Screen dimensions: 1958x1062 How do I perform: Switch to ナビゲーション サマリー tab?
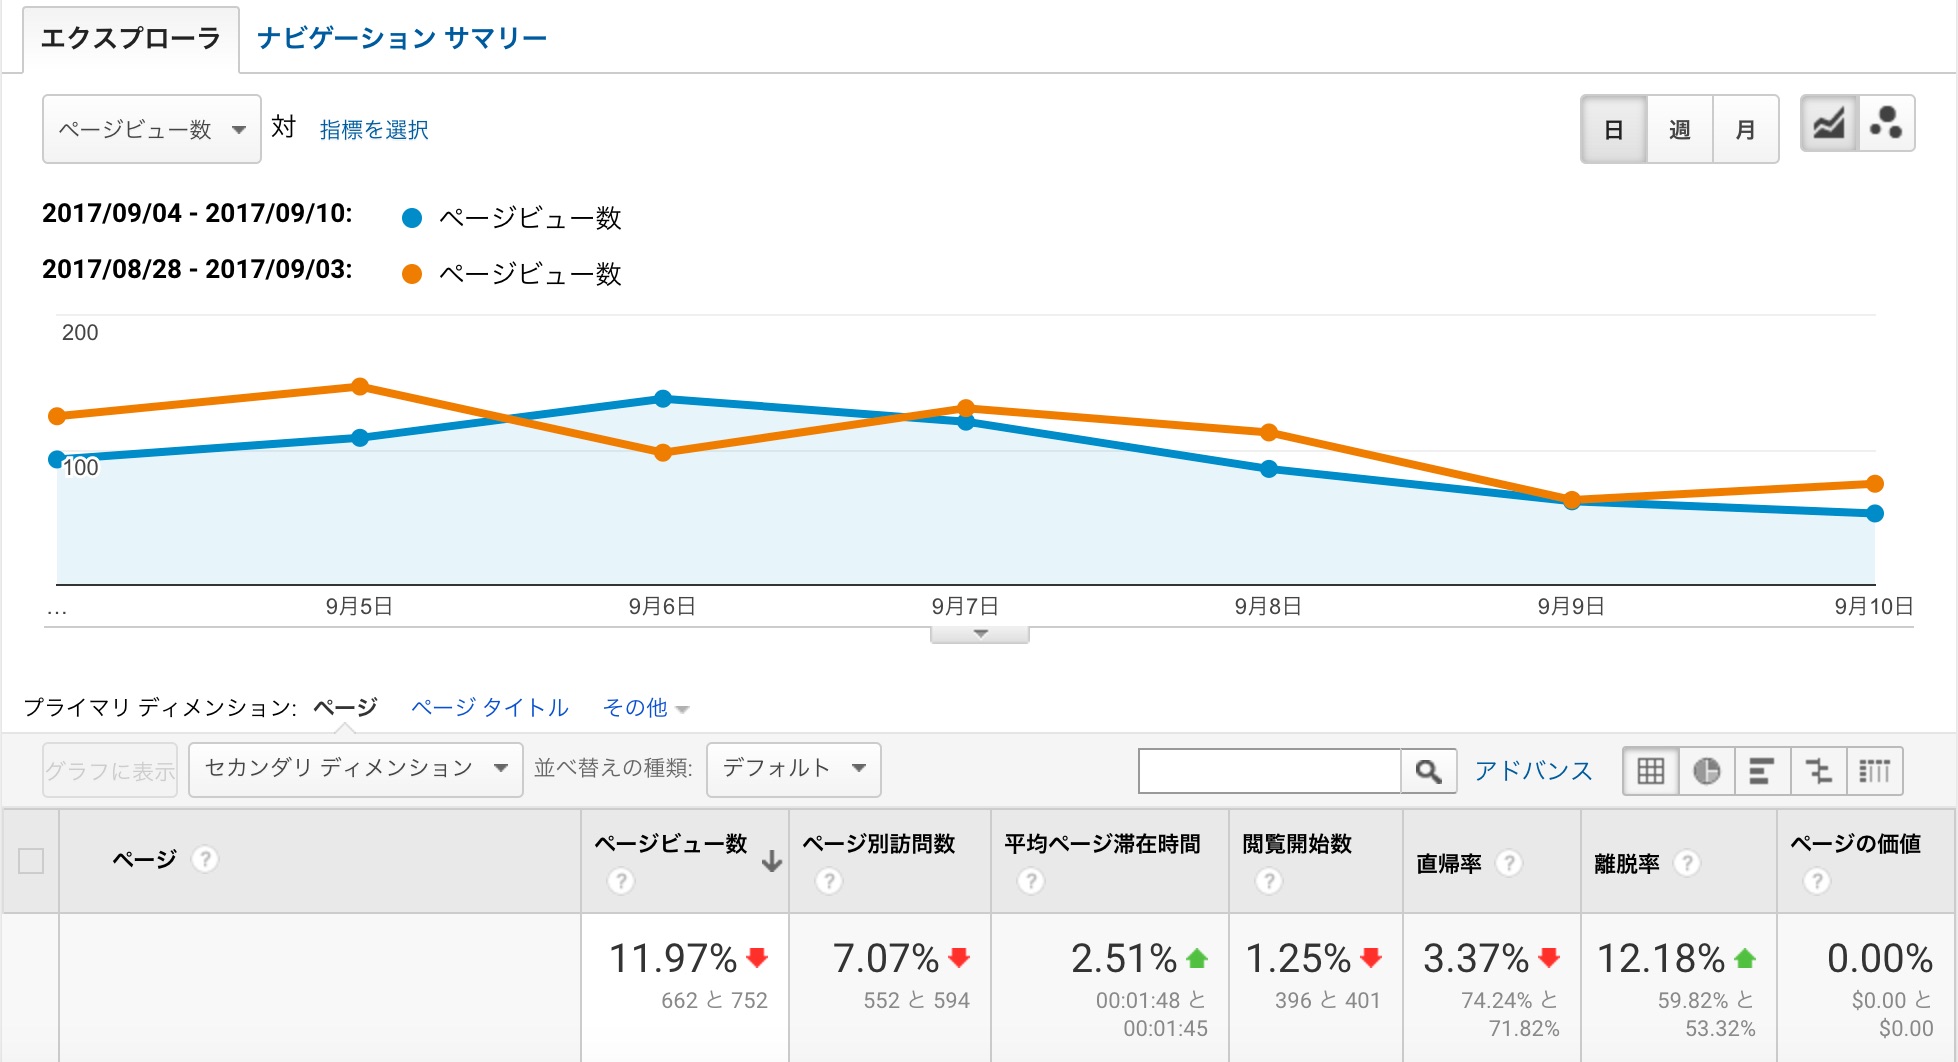(x=401, y=39)
